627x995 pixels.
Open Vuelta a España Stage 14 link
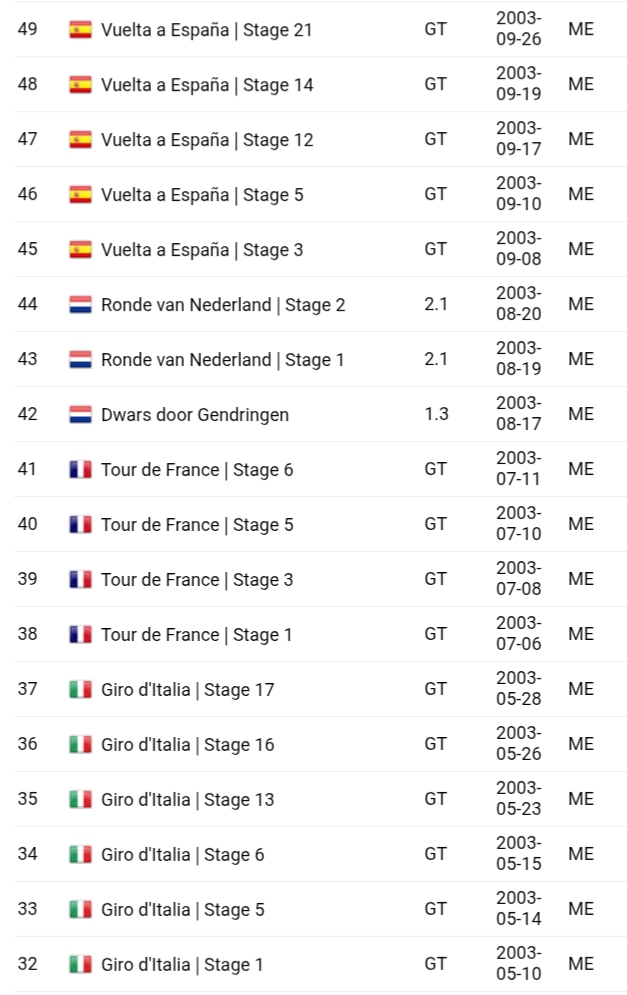pyautogui.click(x=207, y=85)
